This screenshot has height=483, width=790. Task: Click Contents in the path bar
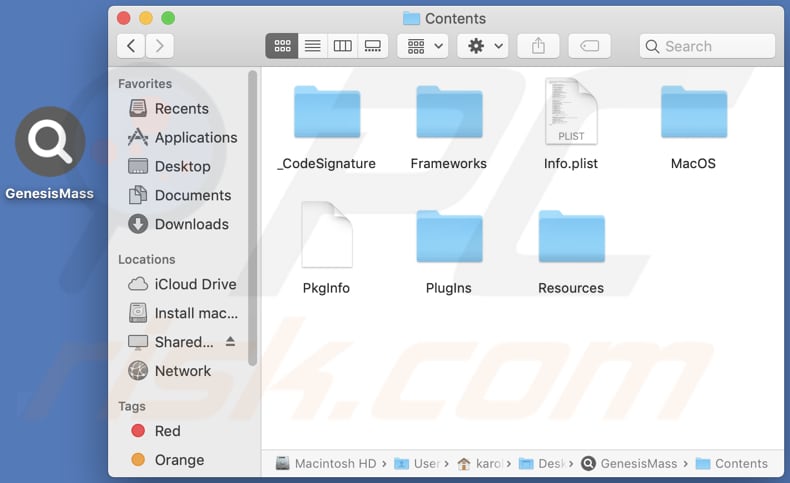tap(732, 463)
